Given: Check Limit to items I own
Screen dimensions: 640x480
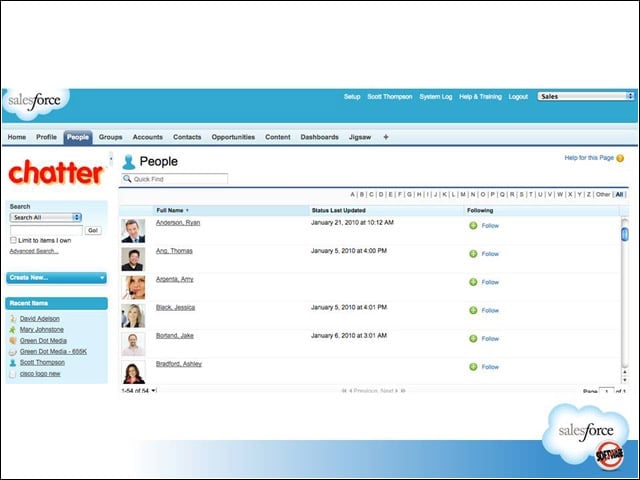Looking at the screenshot, I should (13, 240).
